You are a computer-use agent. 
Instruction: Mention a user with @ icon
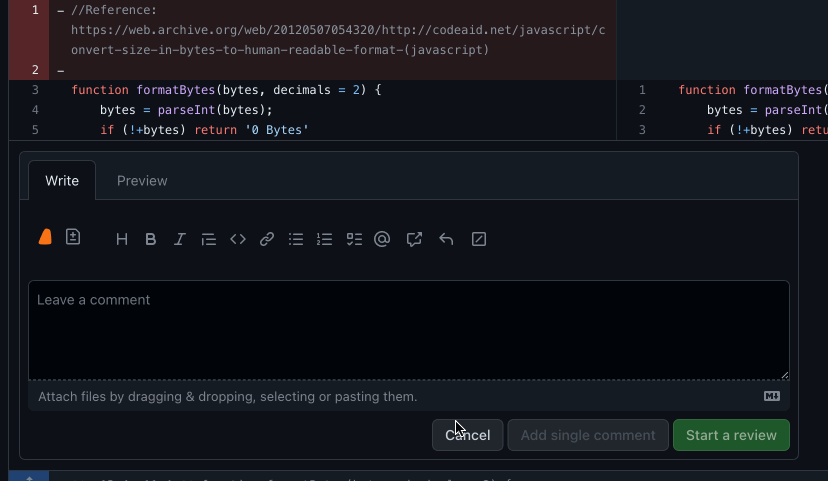pyautogui.click(x=382, y=239)
